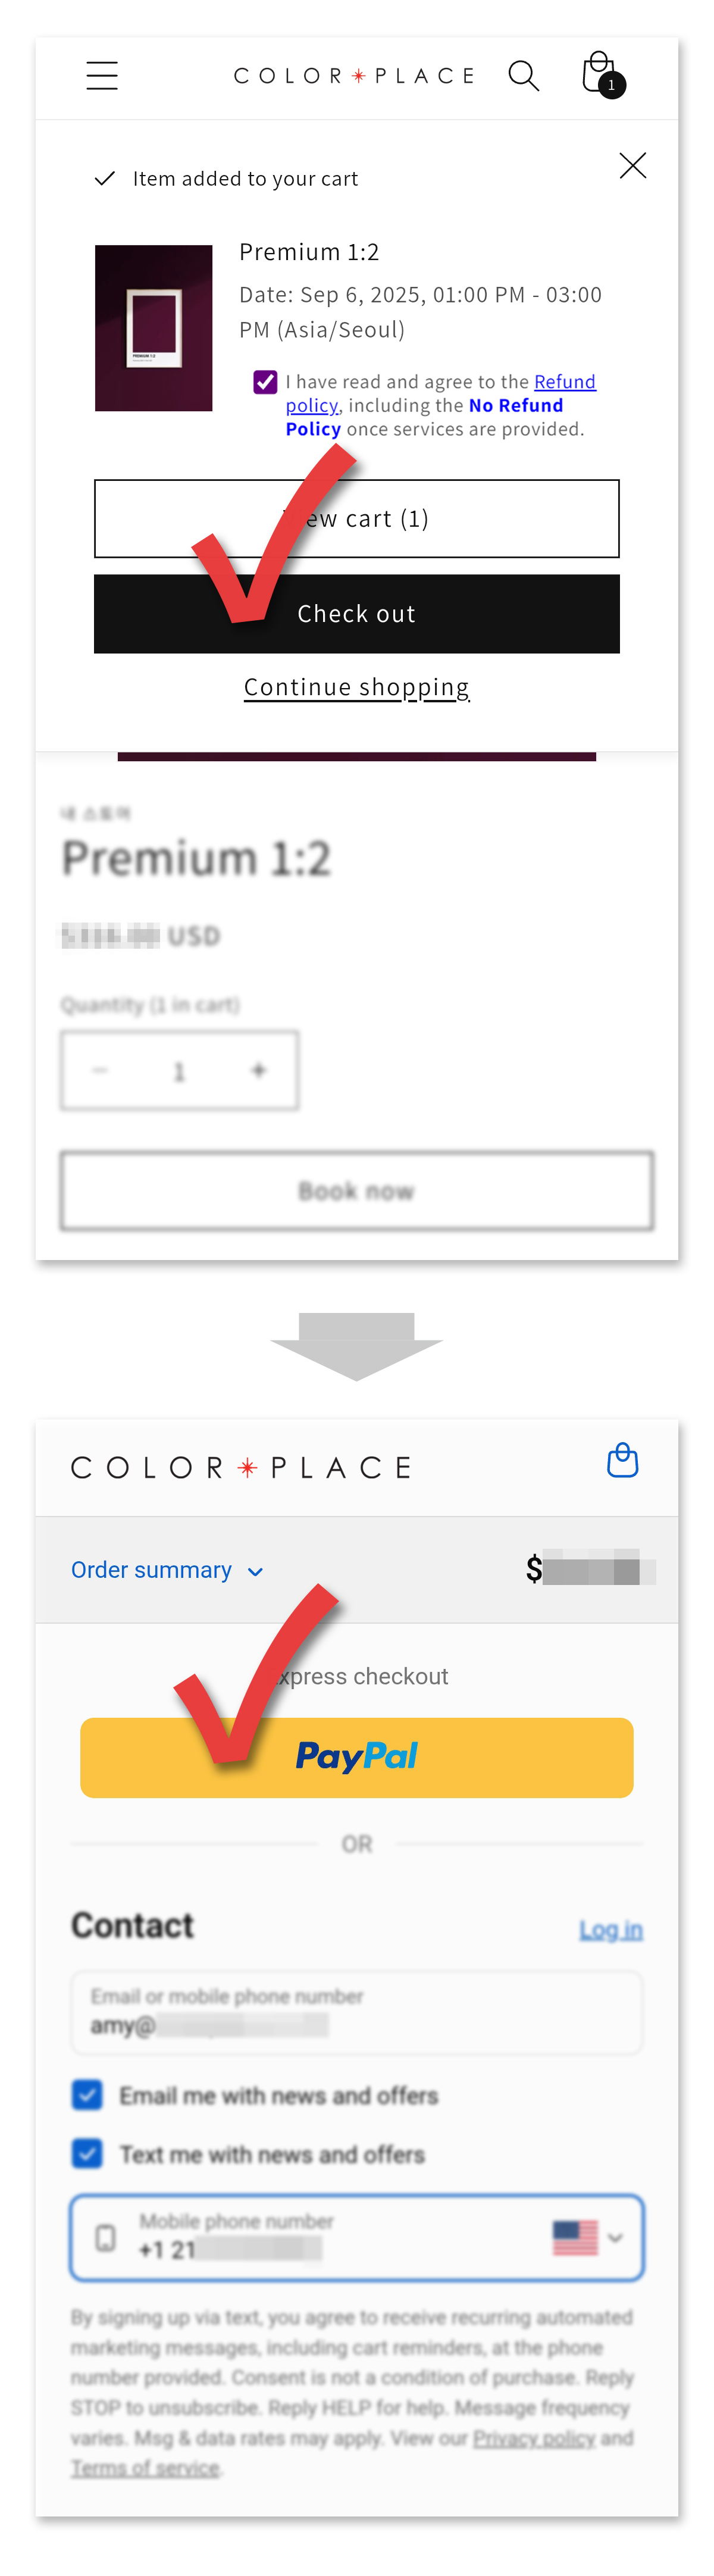Follow the Continue shopping link
The image size is (714, 2576).
357,688
